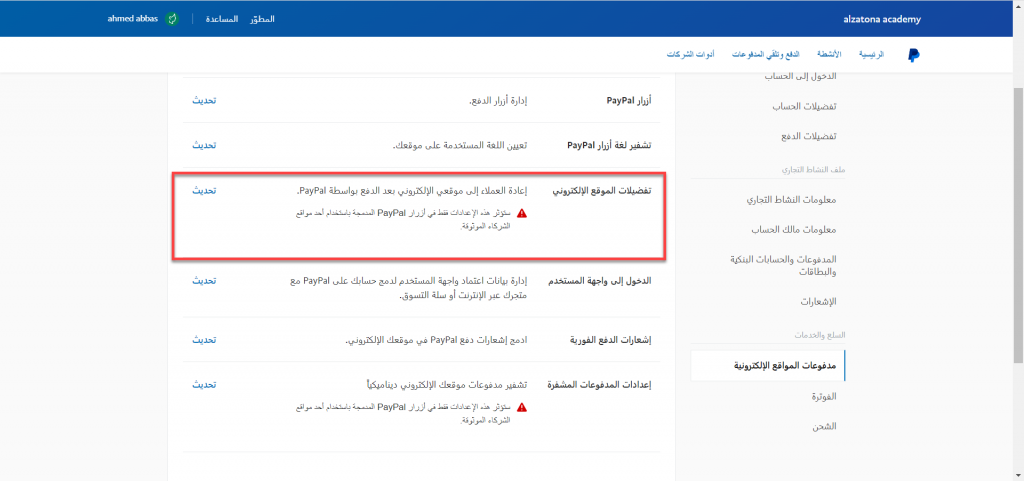The image size is (1024, 481).
Task: Select مدفوعات المواقع الإلكترونية in sidebar
Action: [767, 366]
